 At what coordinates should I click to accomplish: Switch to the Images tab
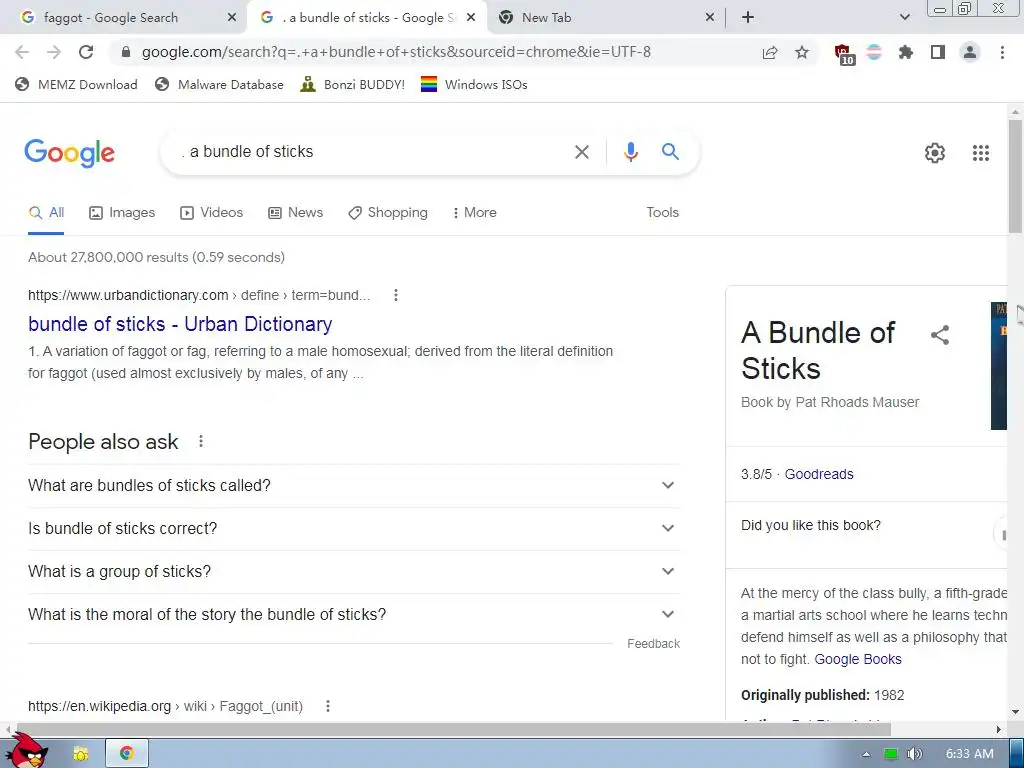pos(122,212)
